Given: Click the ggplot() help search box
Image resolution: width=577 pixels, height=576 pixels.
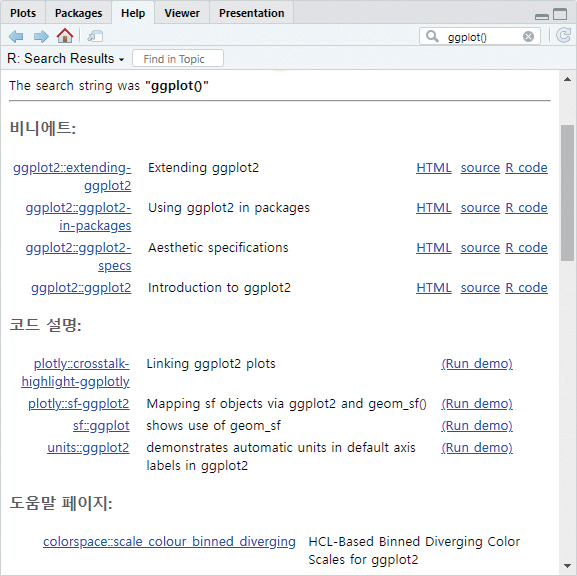Looking at the screenshot, I should (479, 36).
